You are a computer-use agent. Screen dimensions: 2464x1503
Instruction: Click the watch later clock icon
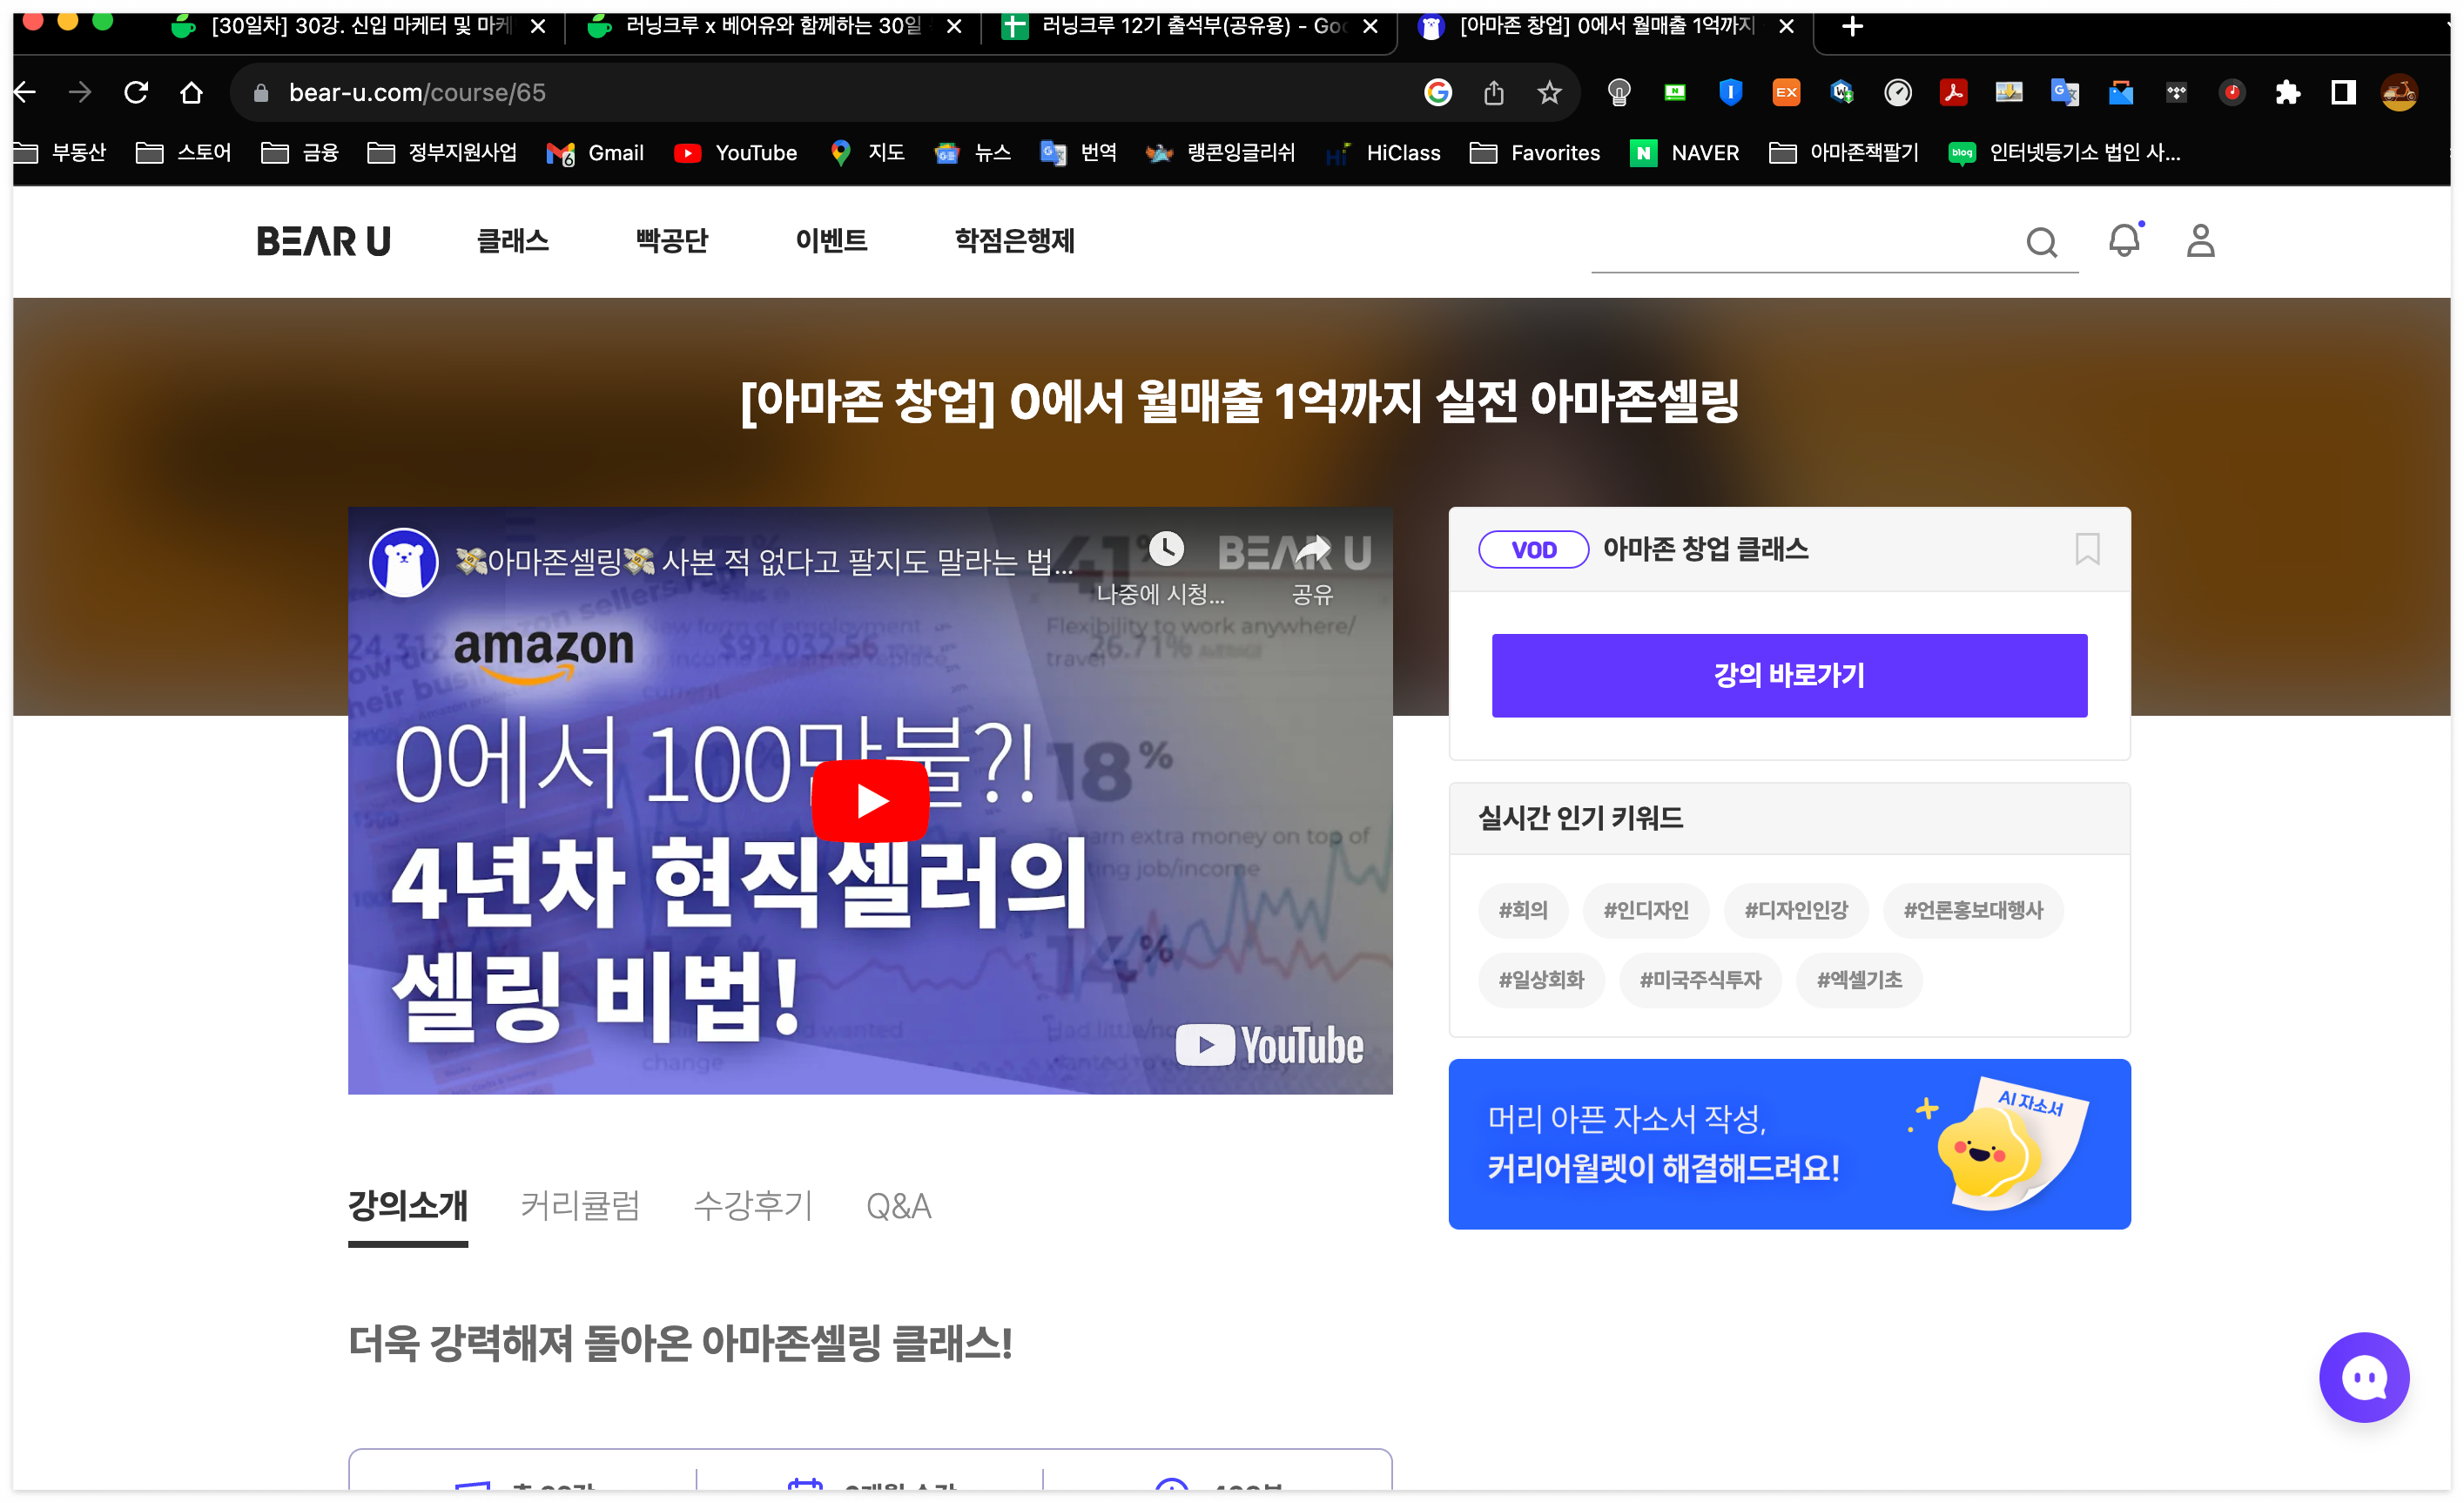coord(1166,548)
